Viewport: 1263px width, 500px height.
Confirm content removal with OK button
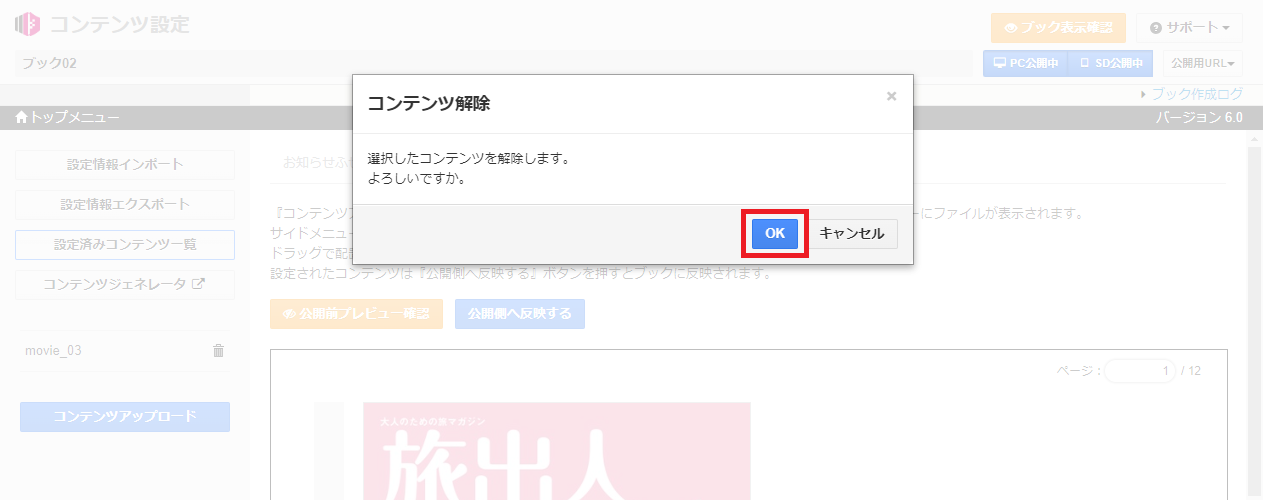click(774, 233)
